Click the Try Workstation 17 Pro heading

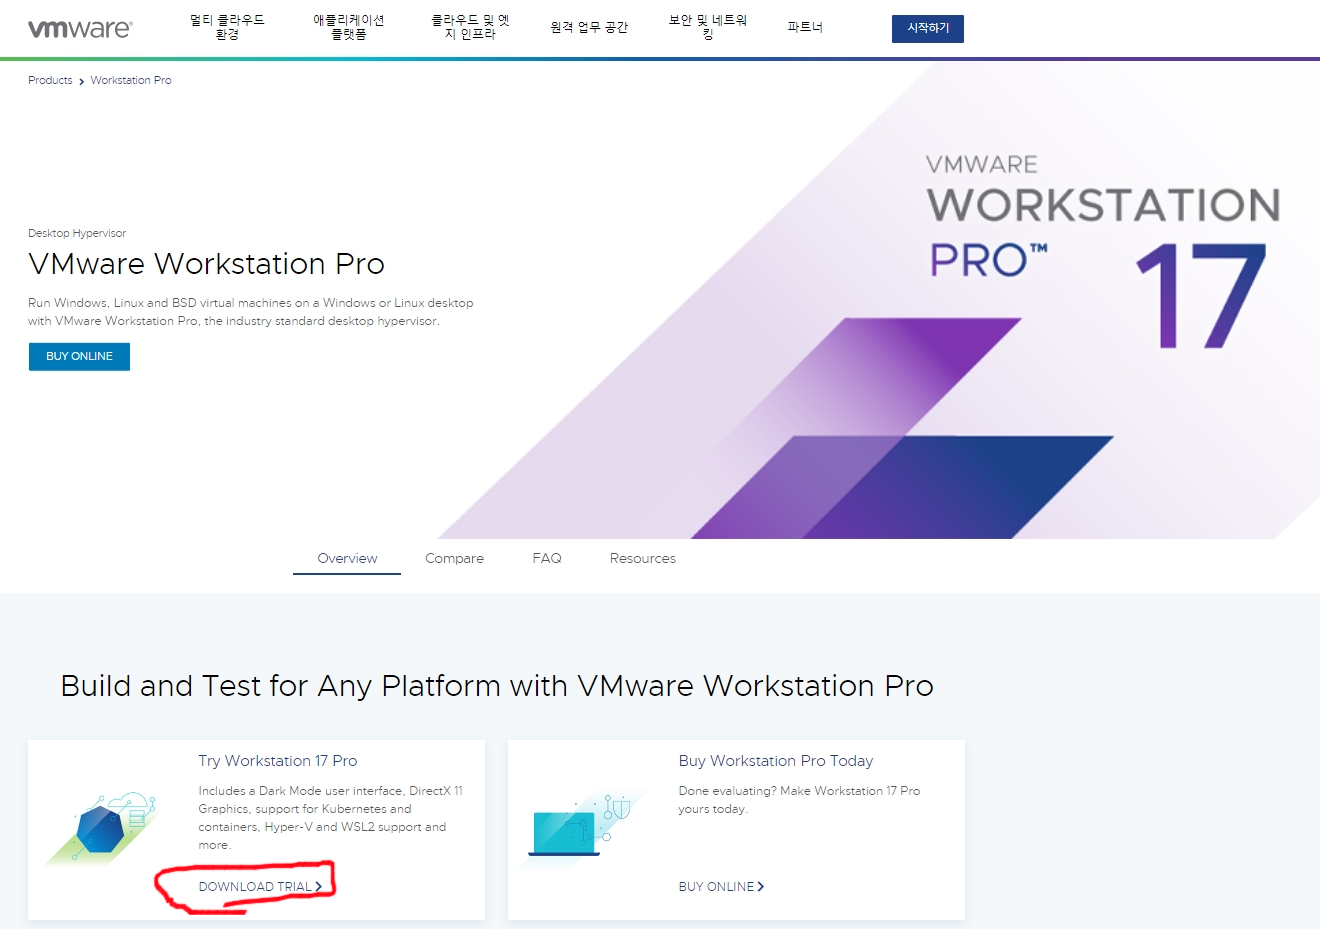point(278,761)
